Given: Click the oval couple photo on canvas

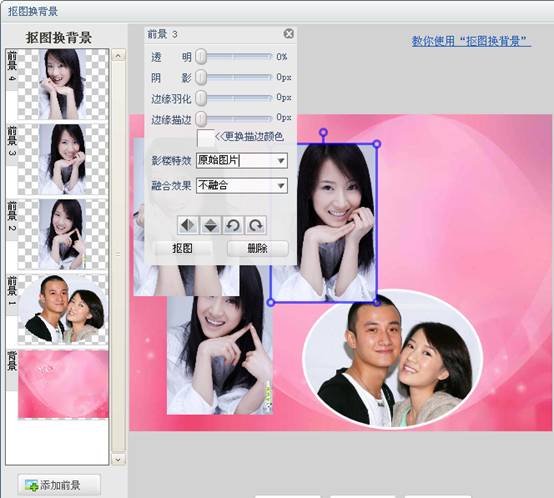Looking at the screenshot, I should tap(393, 359).
